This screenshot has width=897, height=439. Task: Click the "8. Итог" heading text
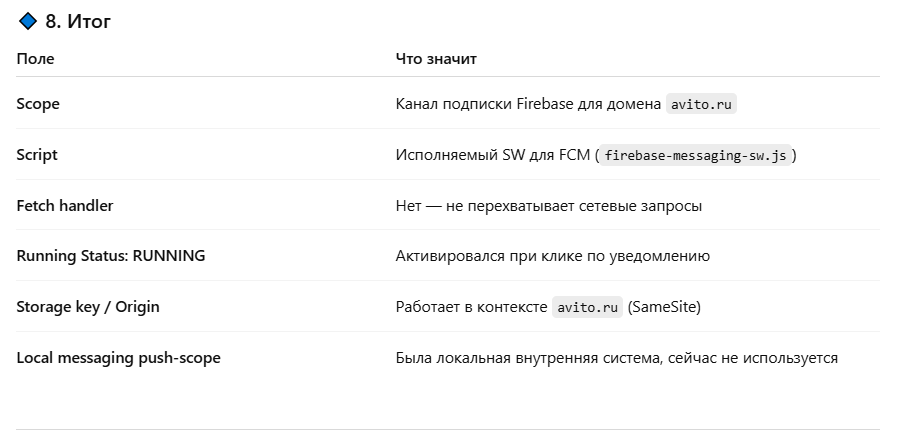coord(78,22)
